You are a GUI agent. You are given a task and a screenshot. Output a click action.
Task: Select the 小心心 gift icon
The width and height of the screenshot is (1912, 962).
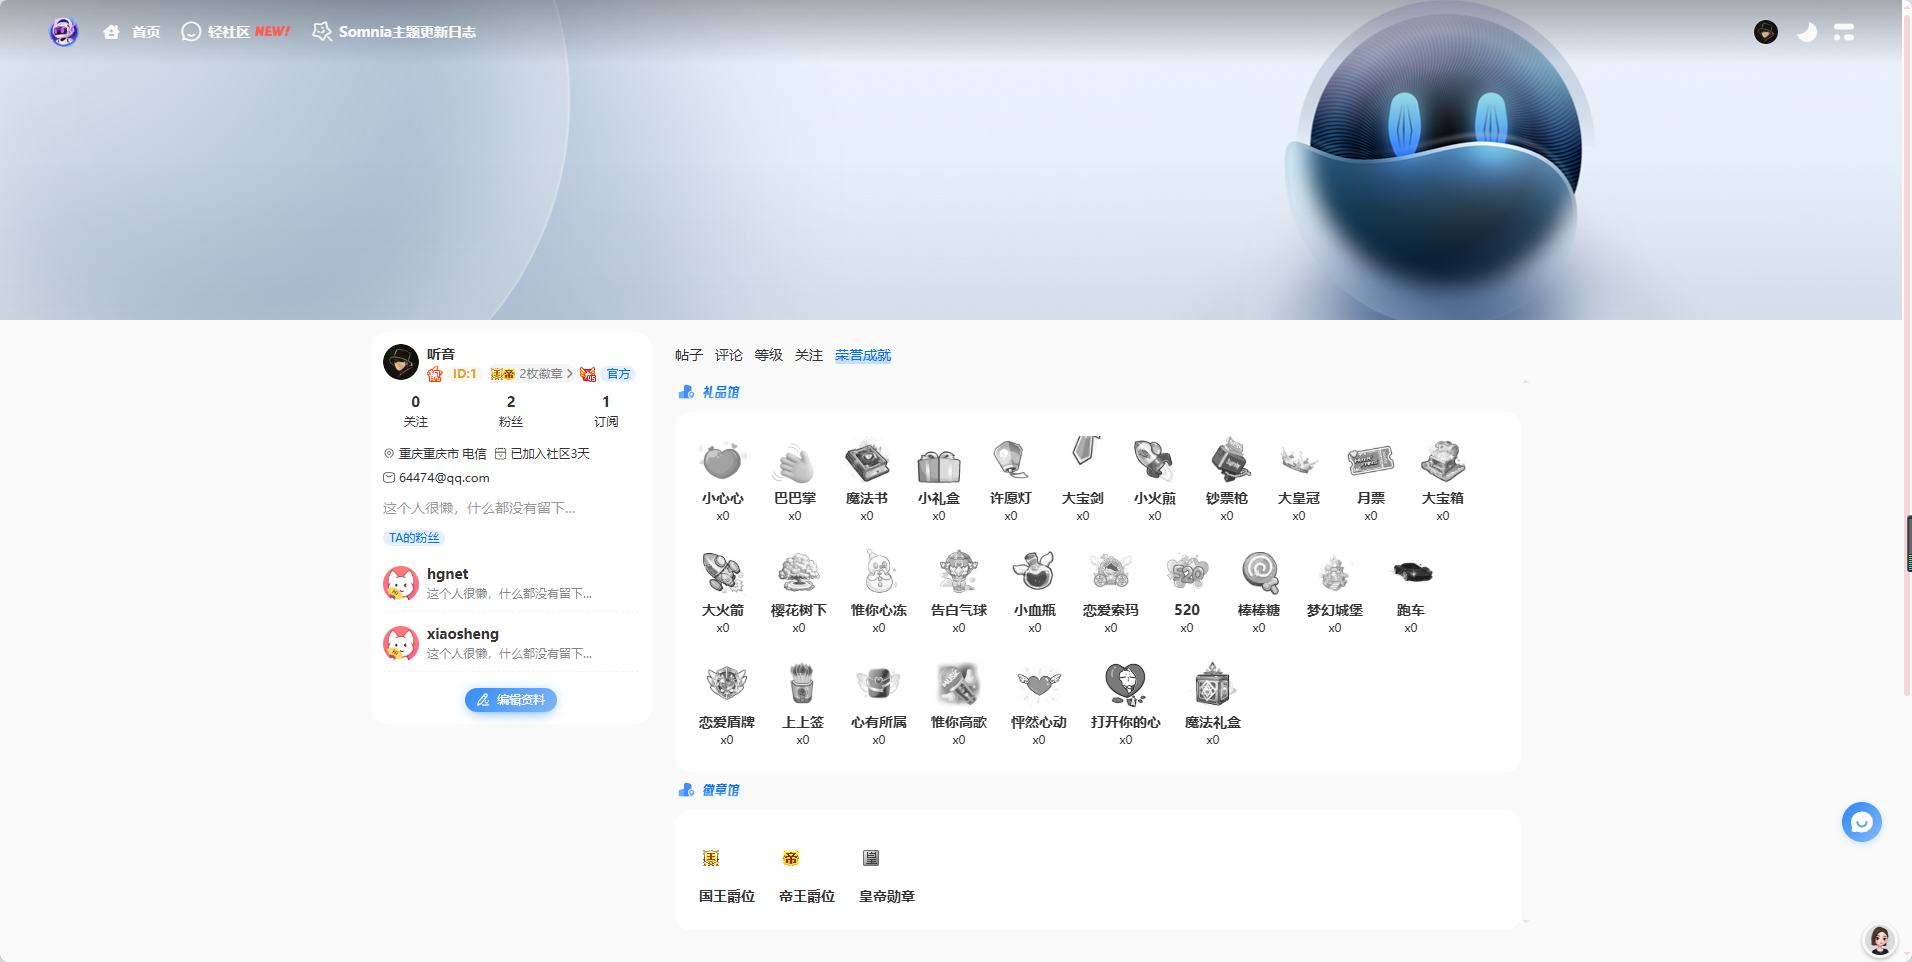pyautogui.click(x=722, y=461)
